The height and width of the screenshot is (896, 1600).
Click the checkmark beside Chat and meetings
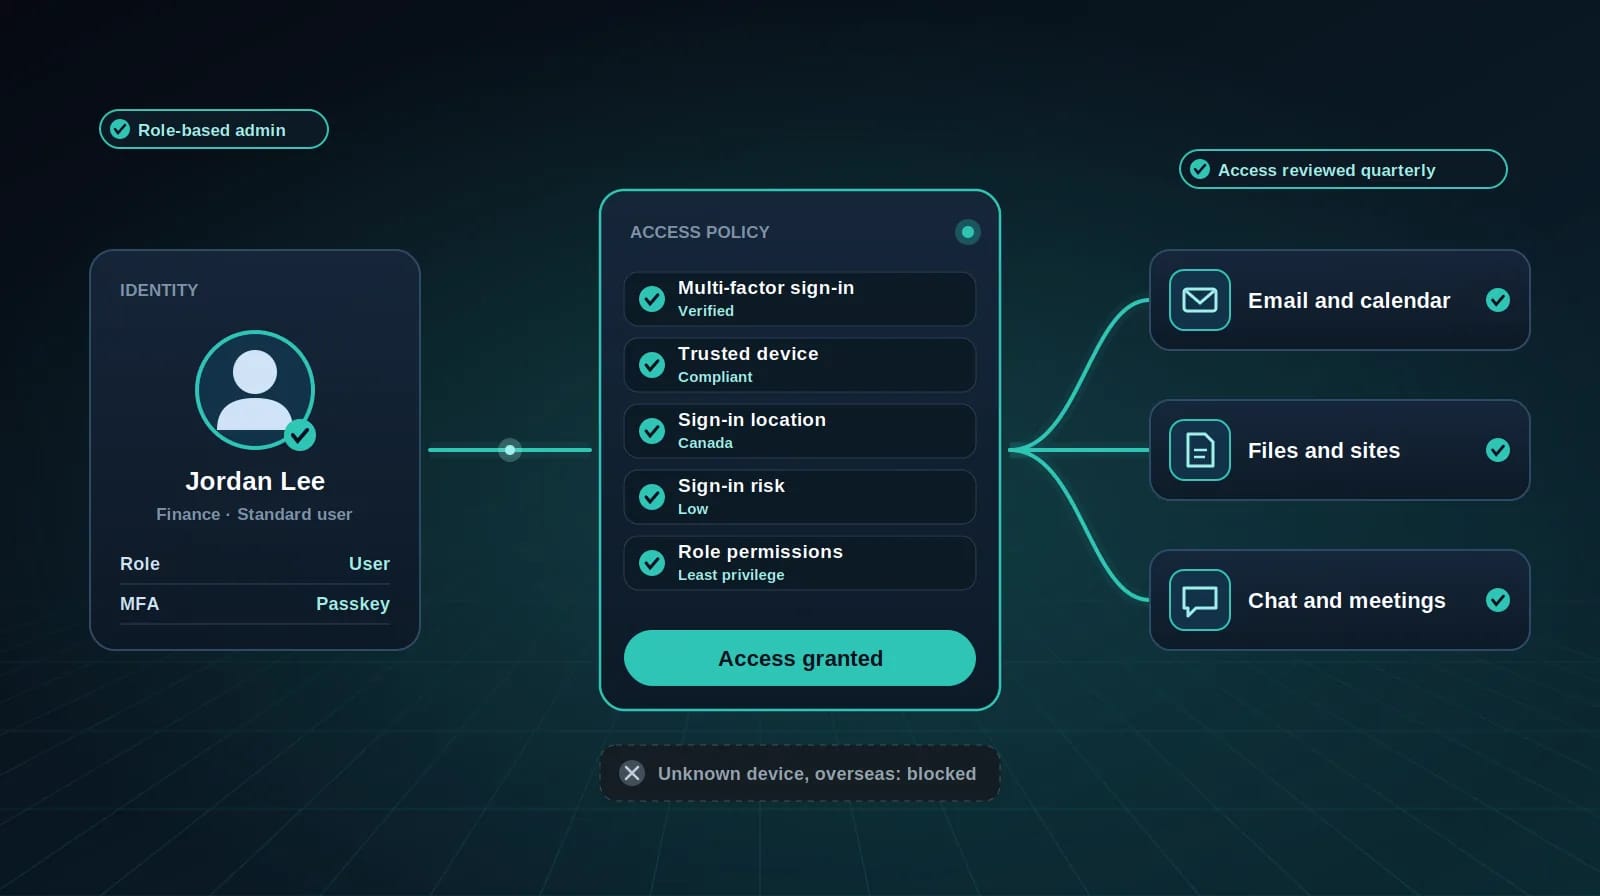(x=1498, y=600)
